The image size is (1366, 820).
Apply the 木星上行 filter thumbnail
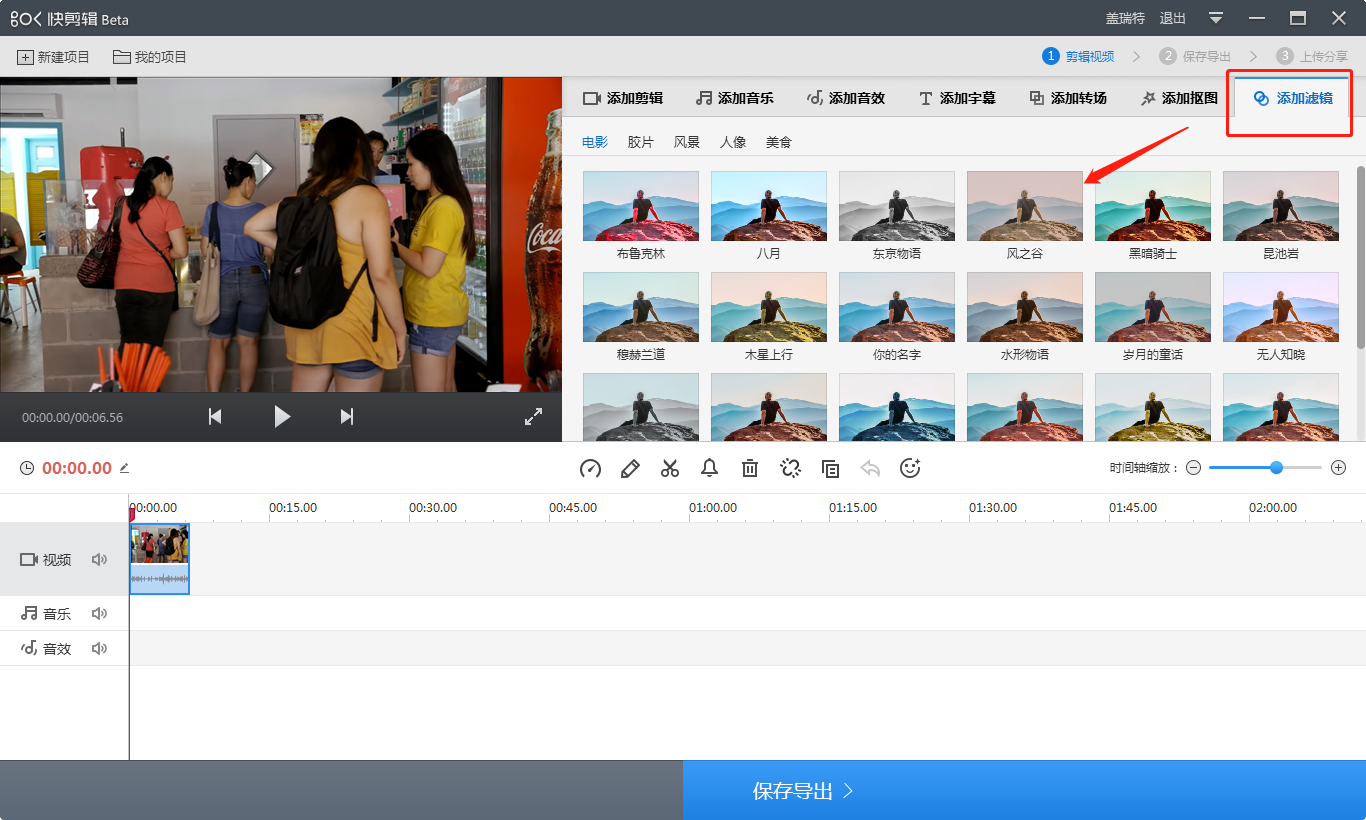pyautogui.click(x=769, y=307)
